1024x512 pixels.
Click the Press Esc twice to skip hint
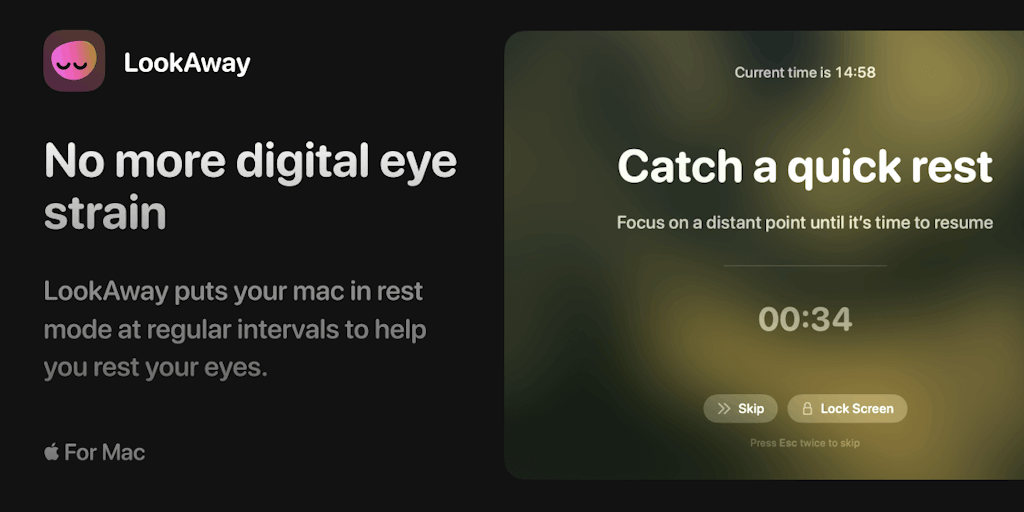click(x=805, y=443)
